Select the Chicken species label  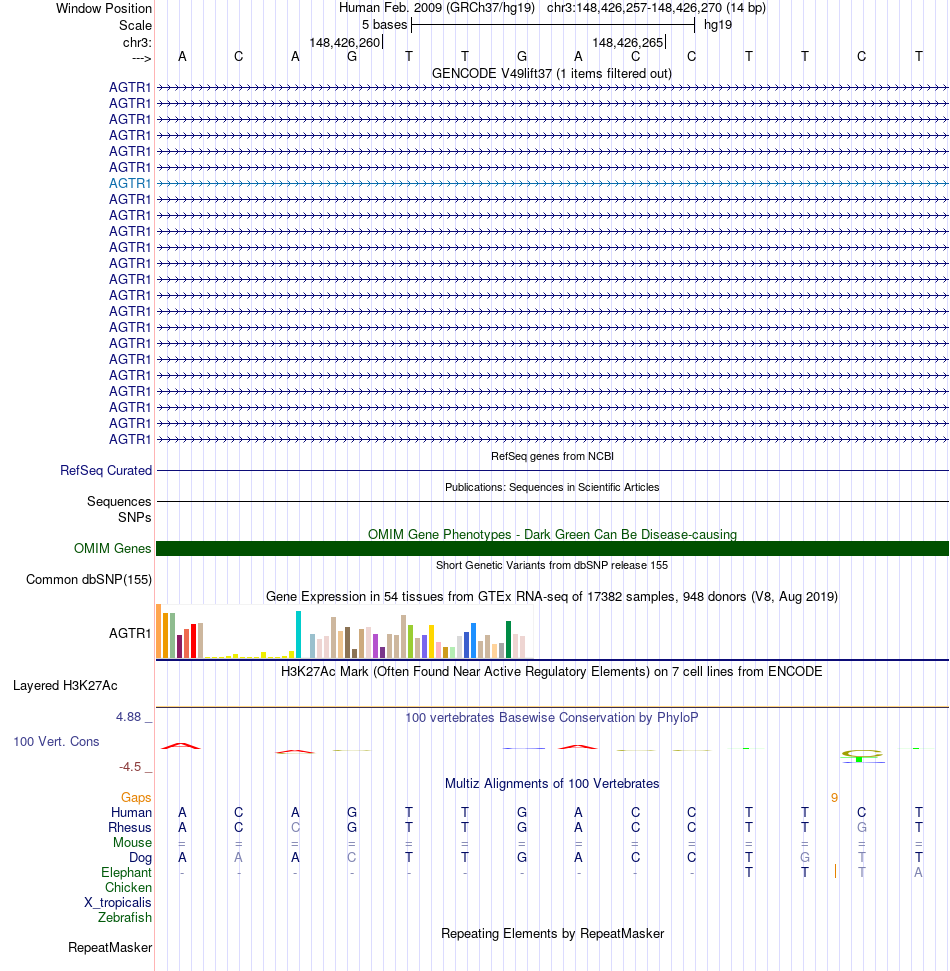point(128,887)
